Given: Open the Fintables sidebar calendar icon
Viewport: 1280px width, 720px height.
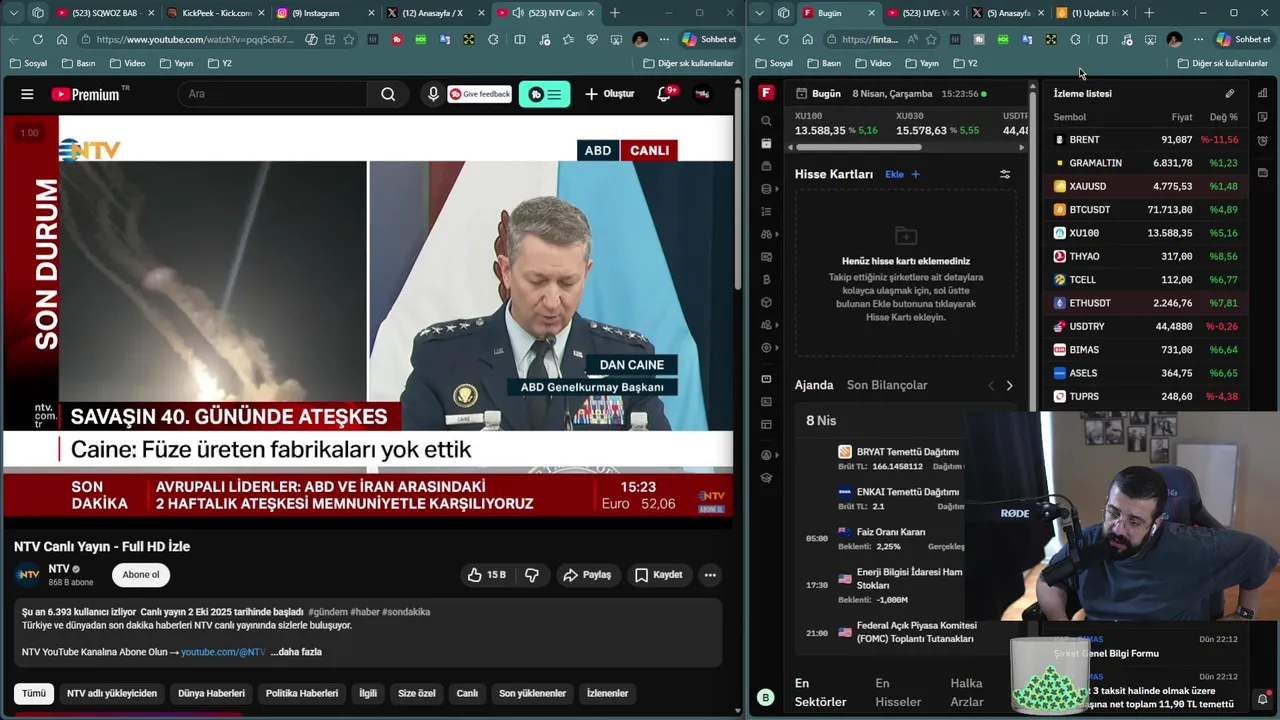Looking at the screenshot, I should point(766,143).
